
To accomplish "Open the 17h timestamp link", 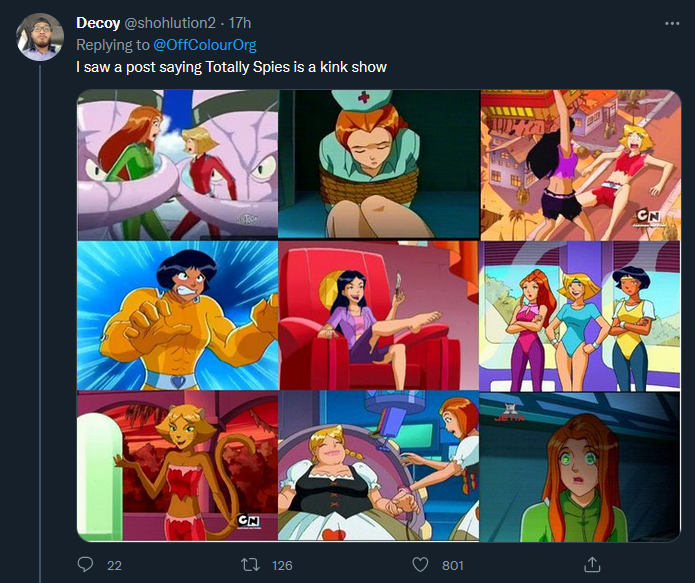I will coord(240,23).
